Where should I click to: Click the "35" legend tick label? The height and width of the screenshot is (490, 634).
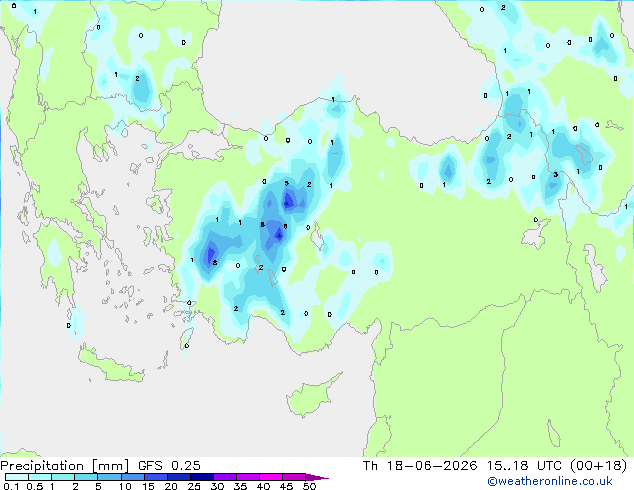tap(240, 486)
